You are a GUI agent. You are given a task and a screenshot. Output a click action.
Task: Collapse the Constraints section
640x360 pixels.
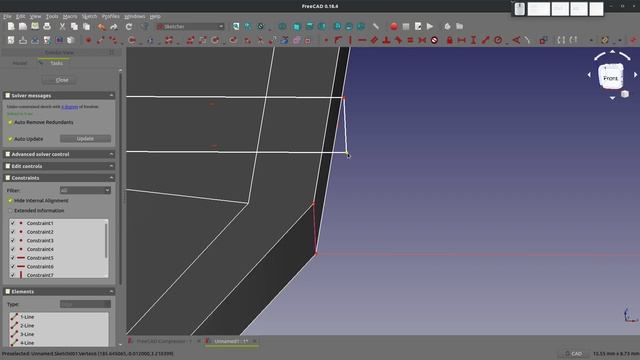pos(111,178)
